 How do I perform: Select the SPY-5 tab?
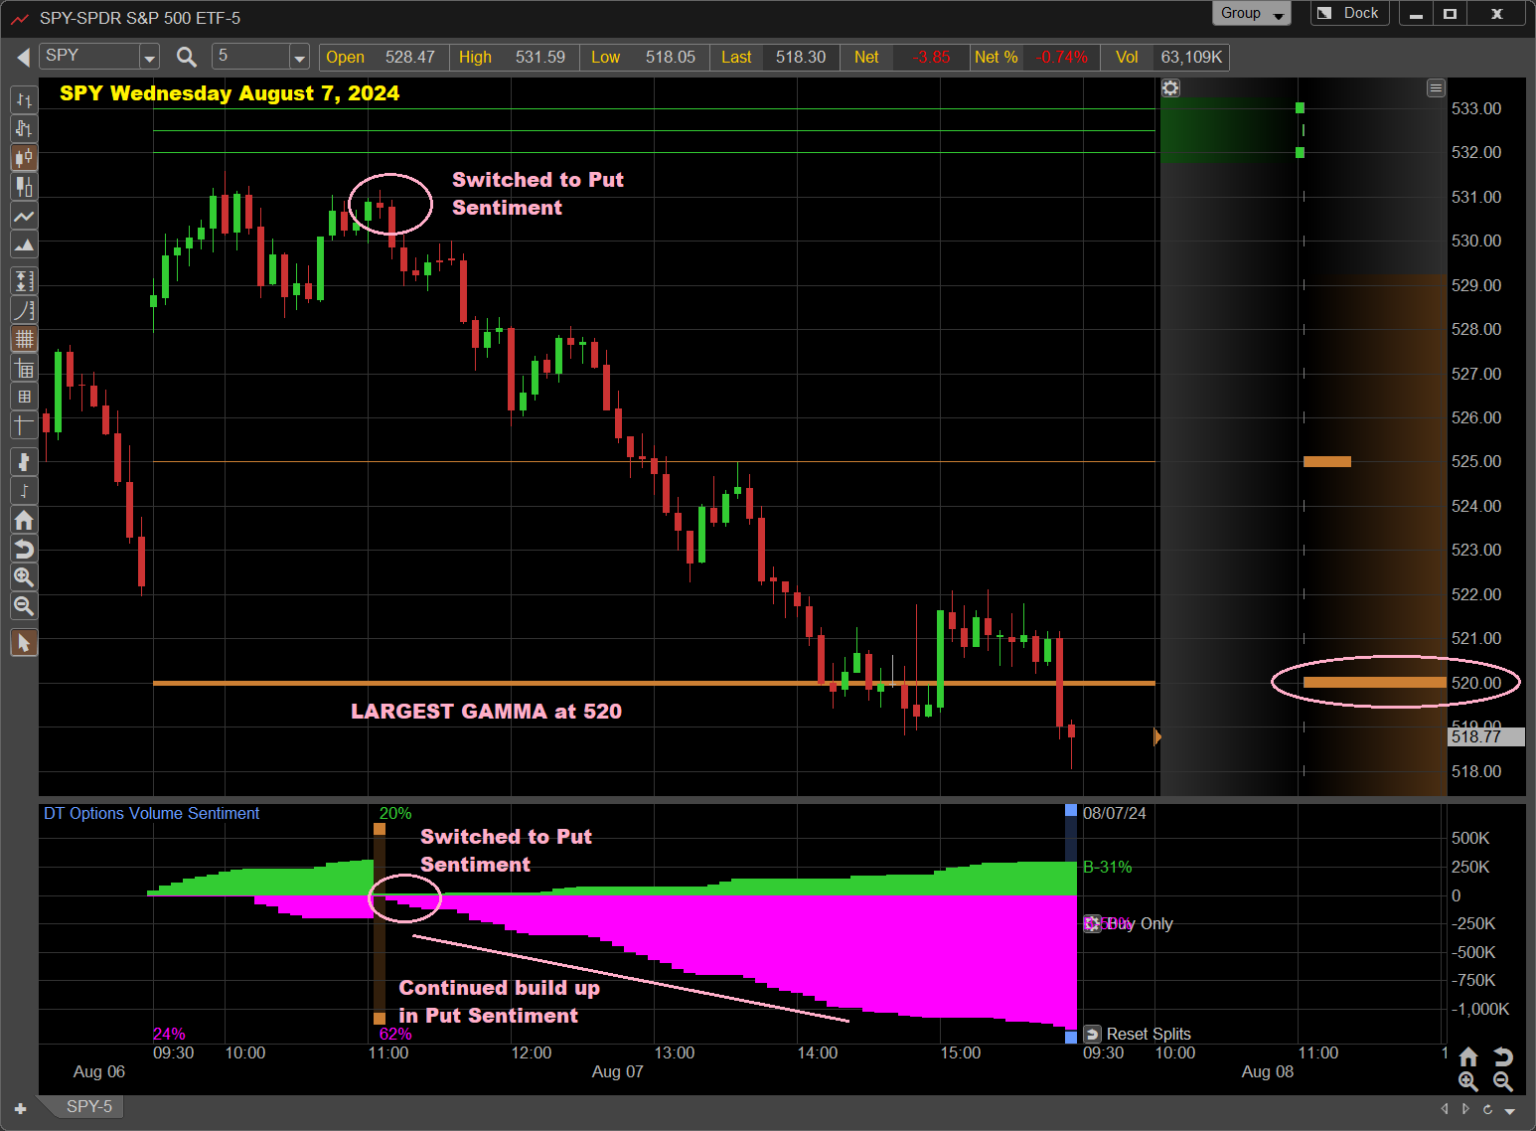coord(89,1106)
